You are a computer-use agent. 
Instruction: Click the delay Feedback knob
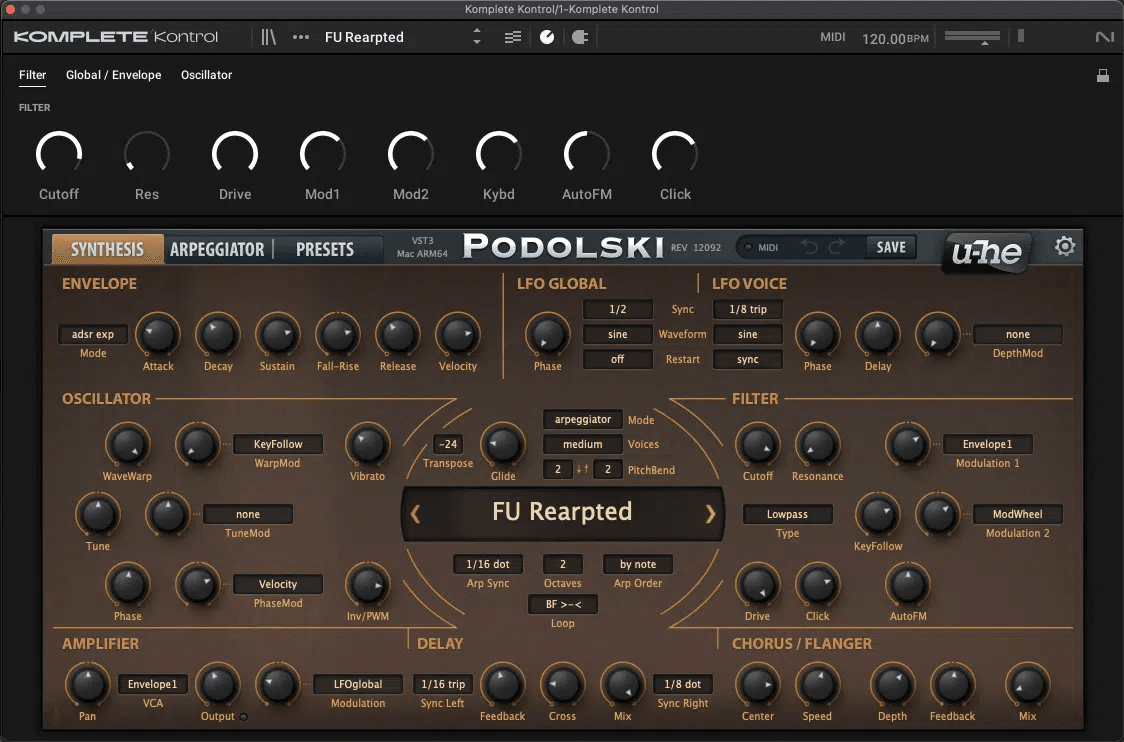pos(503,684)
